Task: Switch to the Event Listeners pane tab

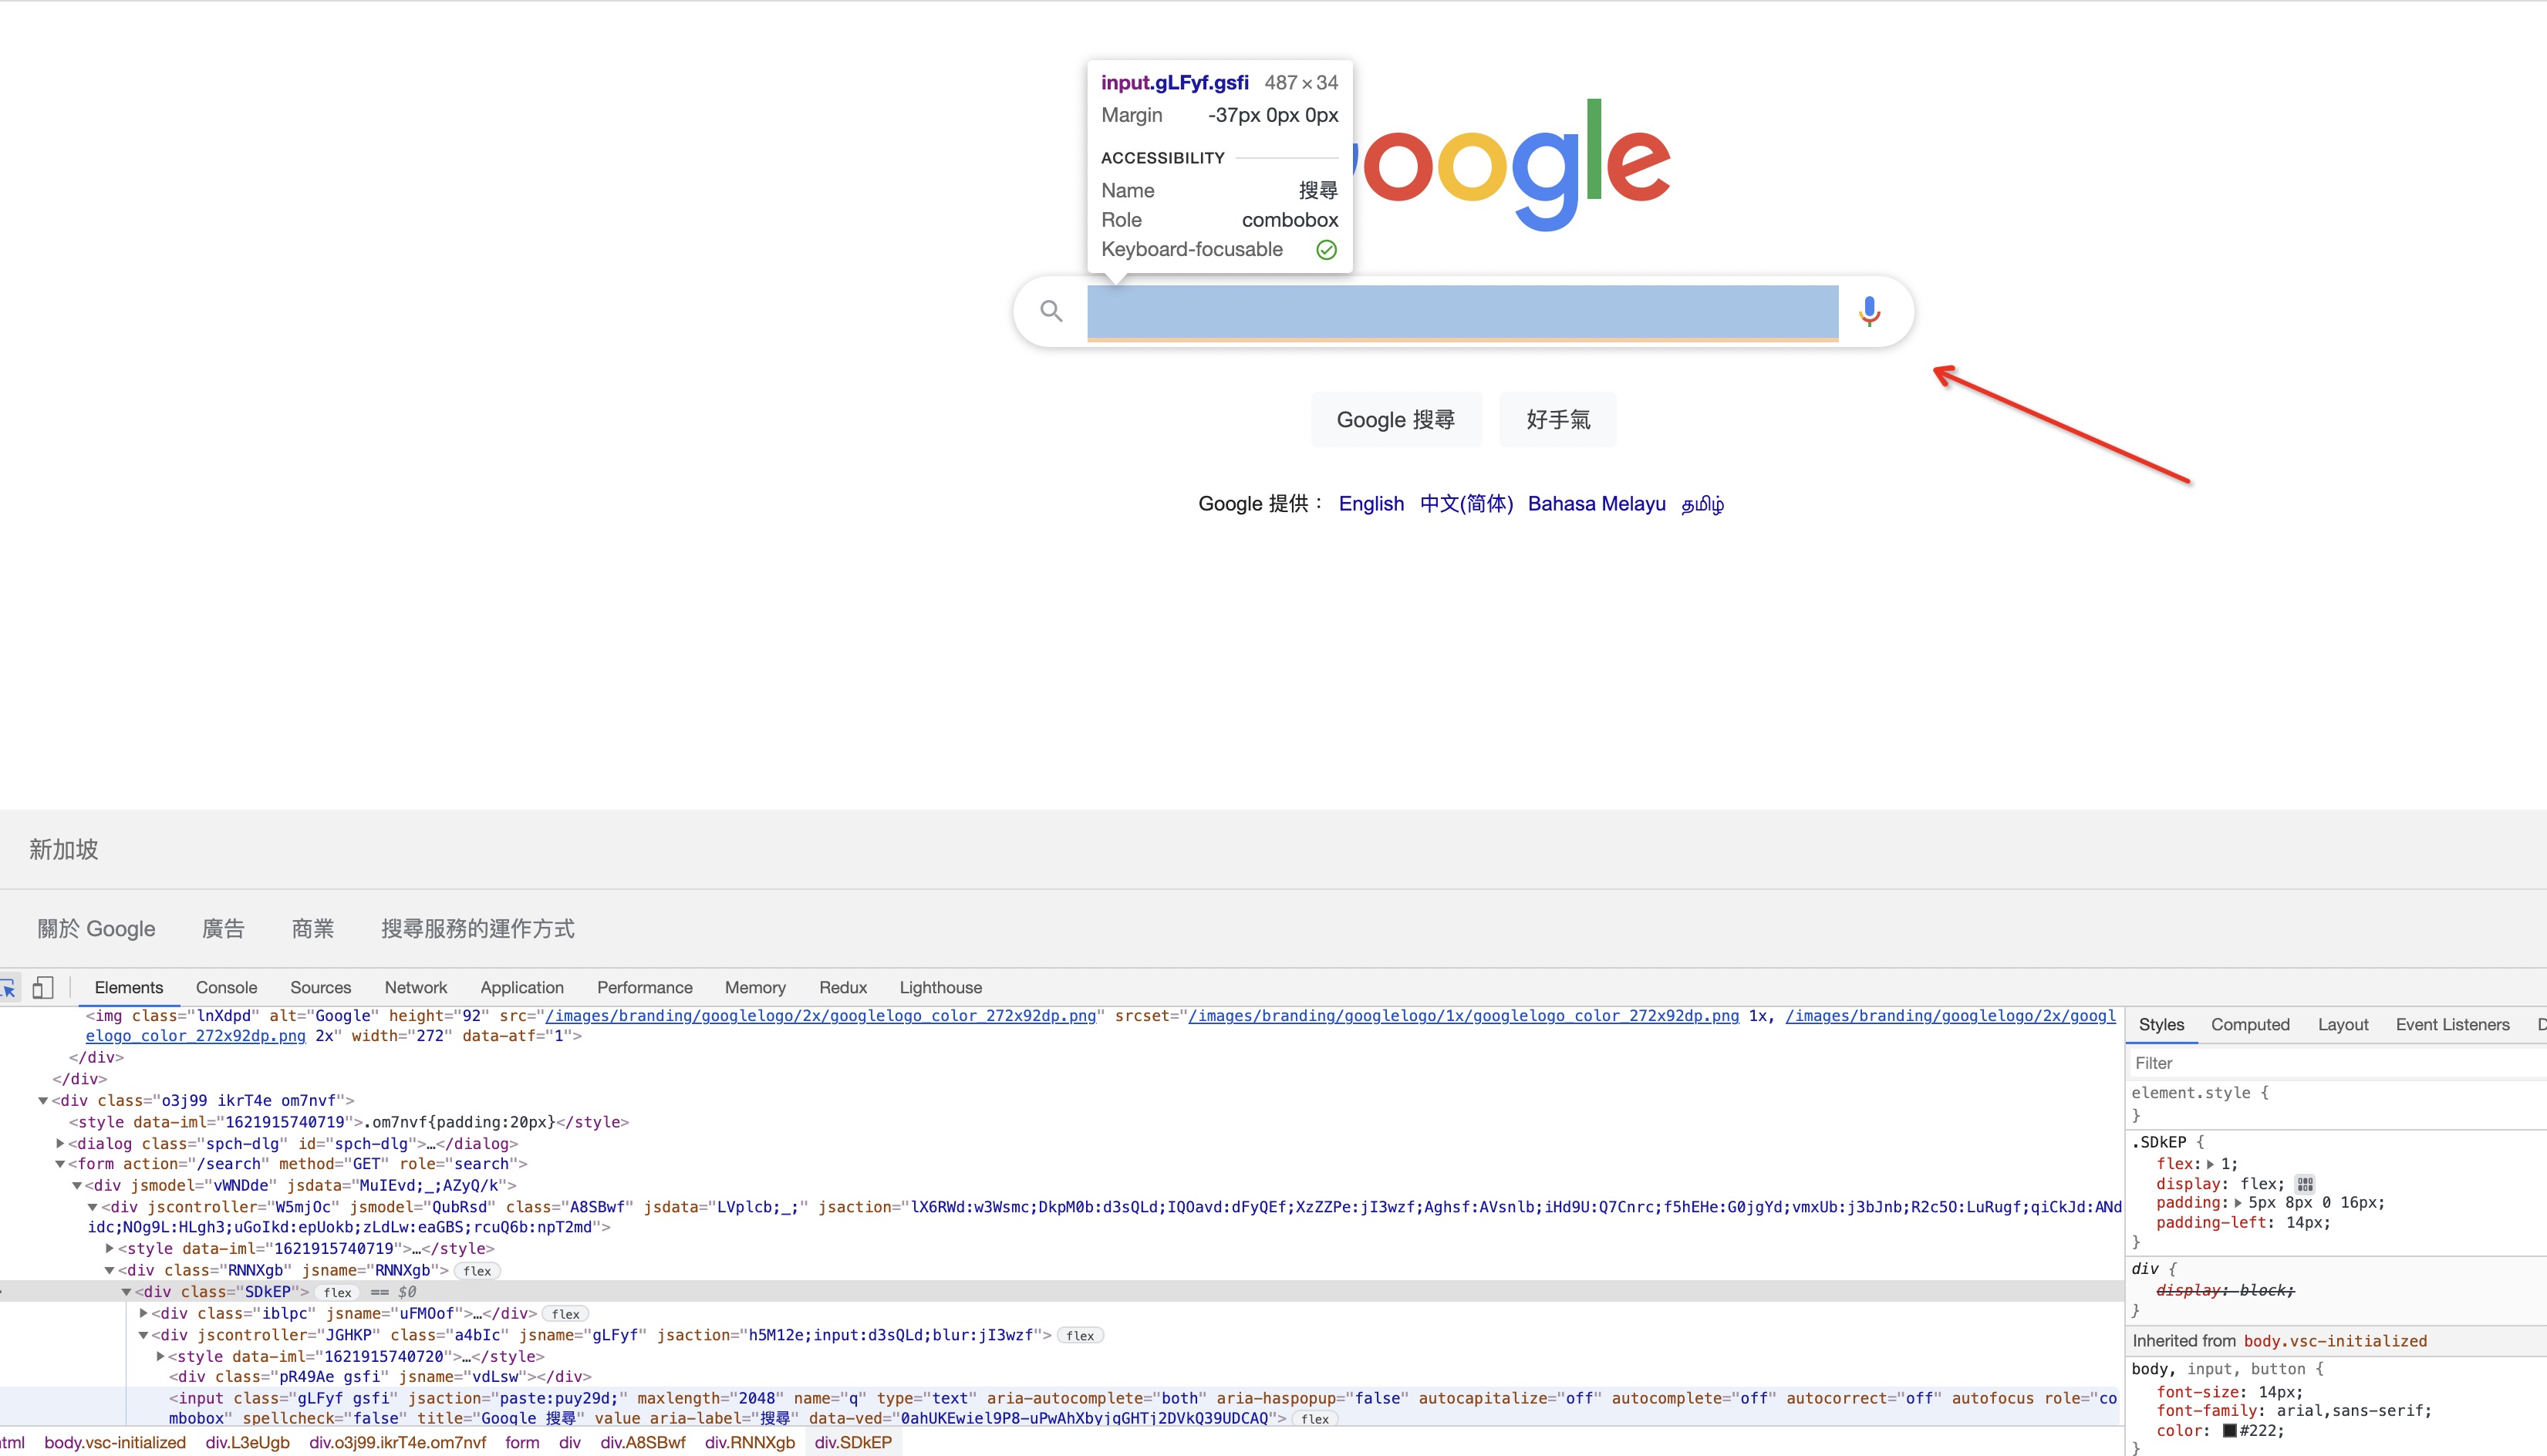Action: pyautogui.click(x=2452, y=1025)
